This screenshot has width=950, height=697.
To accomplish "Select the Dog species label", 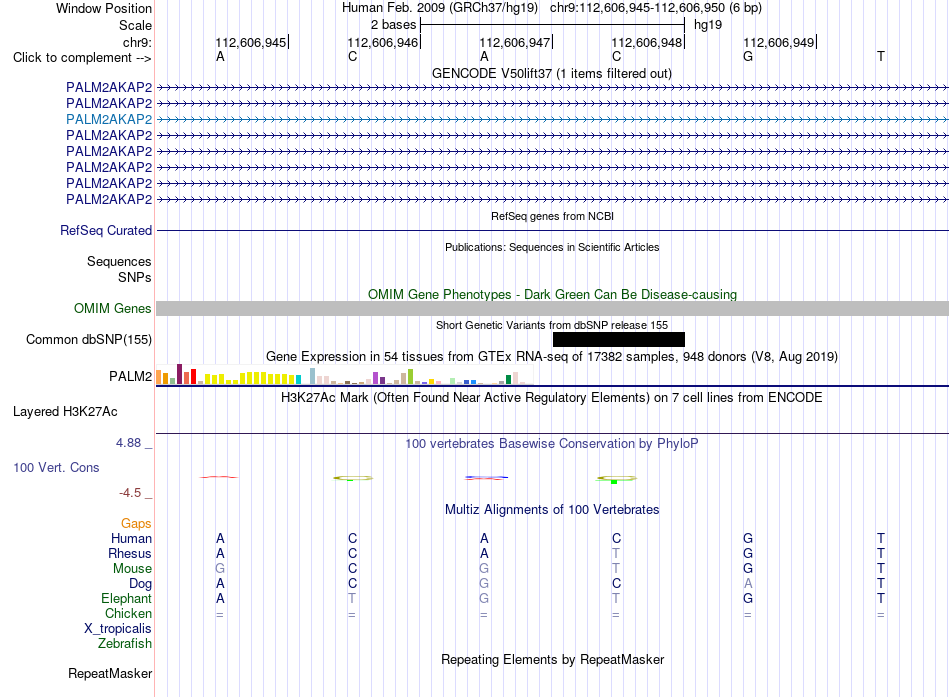I will point(141,583).
